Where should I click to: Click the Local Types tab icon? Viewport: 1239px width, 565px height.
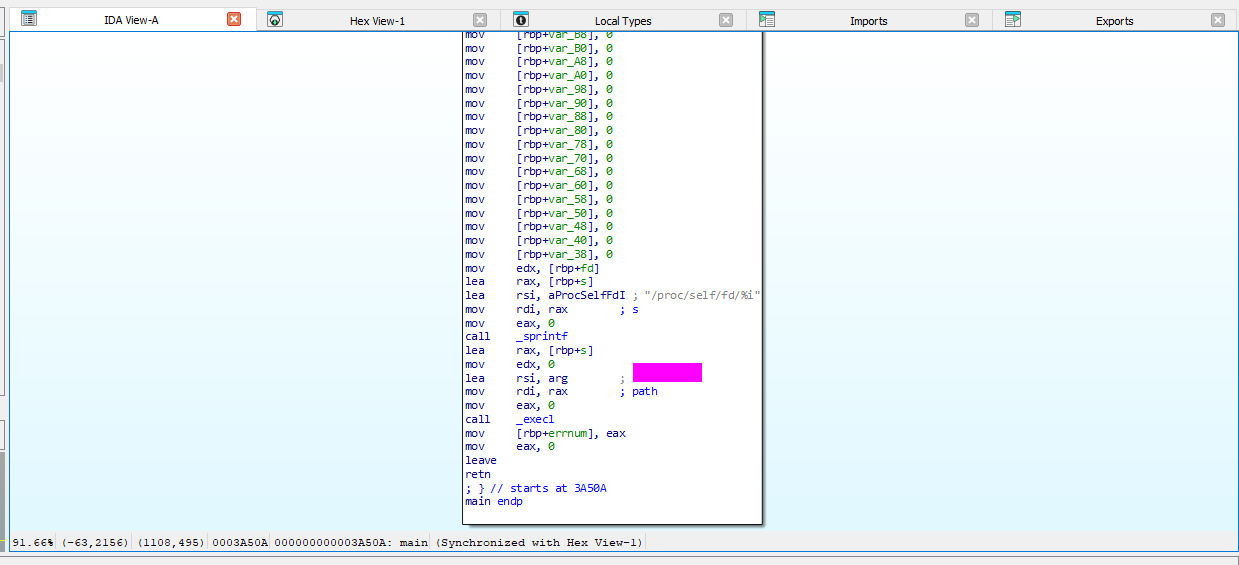(521, 20)
